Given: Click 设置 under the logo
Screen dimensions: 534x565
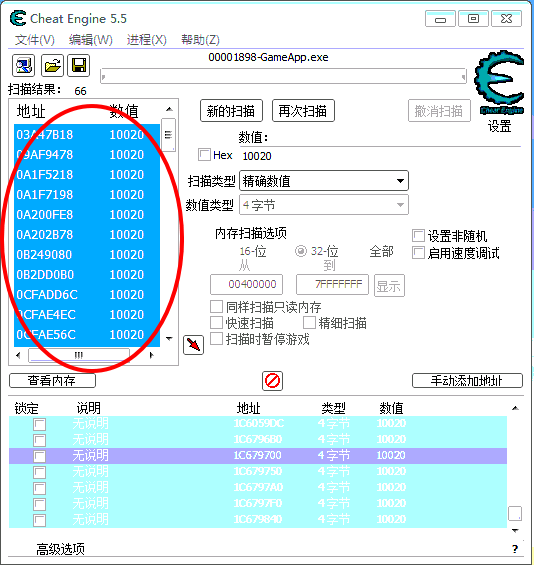Looking at the screenshot, I should (499, 126).
